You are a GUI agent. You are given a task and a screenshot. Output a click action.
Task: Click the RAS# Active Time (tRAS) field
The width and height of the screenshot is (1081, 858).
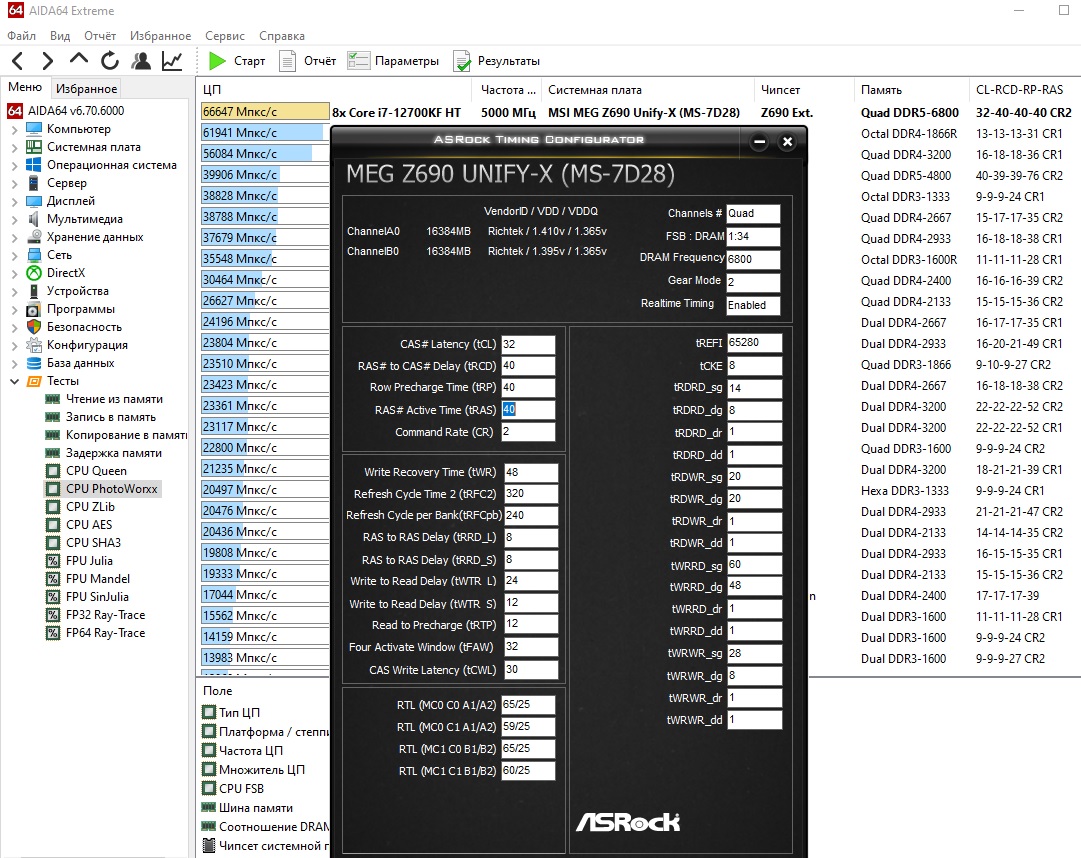click(x=528, y=409)
